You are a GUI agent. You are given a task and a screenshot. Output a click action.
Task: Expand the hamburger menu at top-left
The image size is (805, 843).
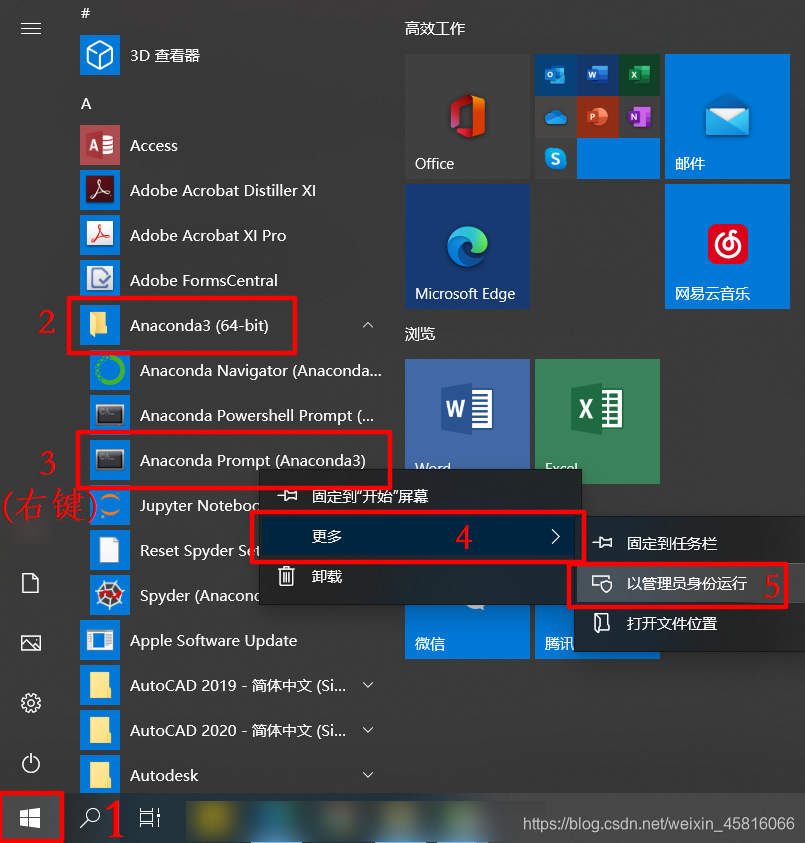coord(31,28)
